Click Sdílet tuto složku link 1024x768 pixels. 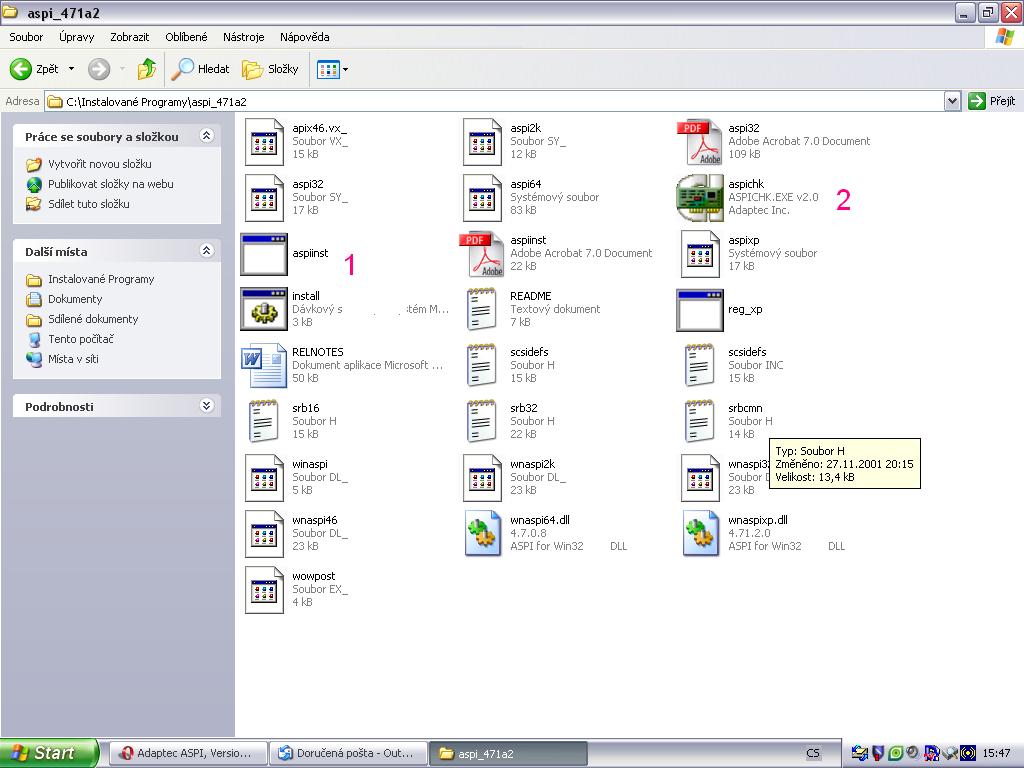(x=88, y=204)
